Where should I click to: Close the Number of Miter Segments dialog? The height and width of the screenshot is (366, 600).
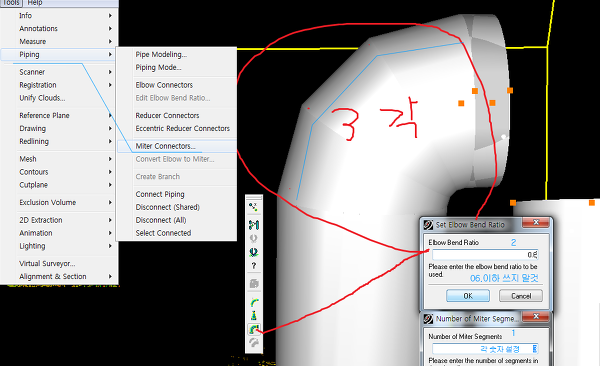click(x=536, y=316)
